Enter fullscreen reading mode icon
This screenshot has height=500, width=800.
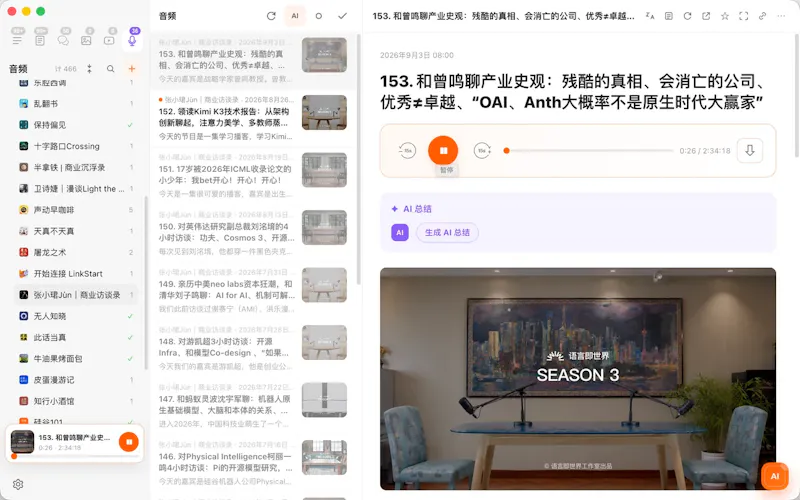click(x=743, y=16)
